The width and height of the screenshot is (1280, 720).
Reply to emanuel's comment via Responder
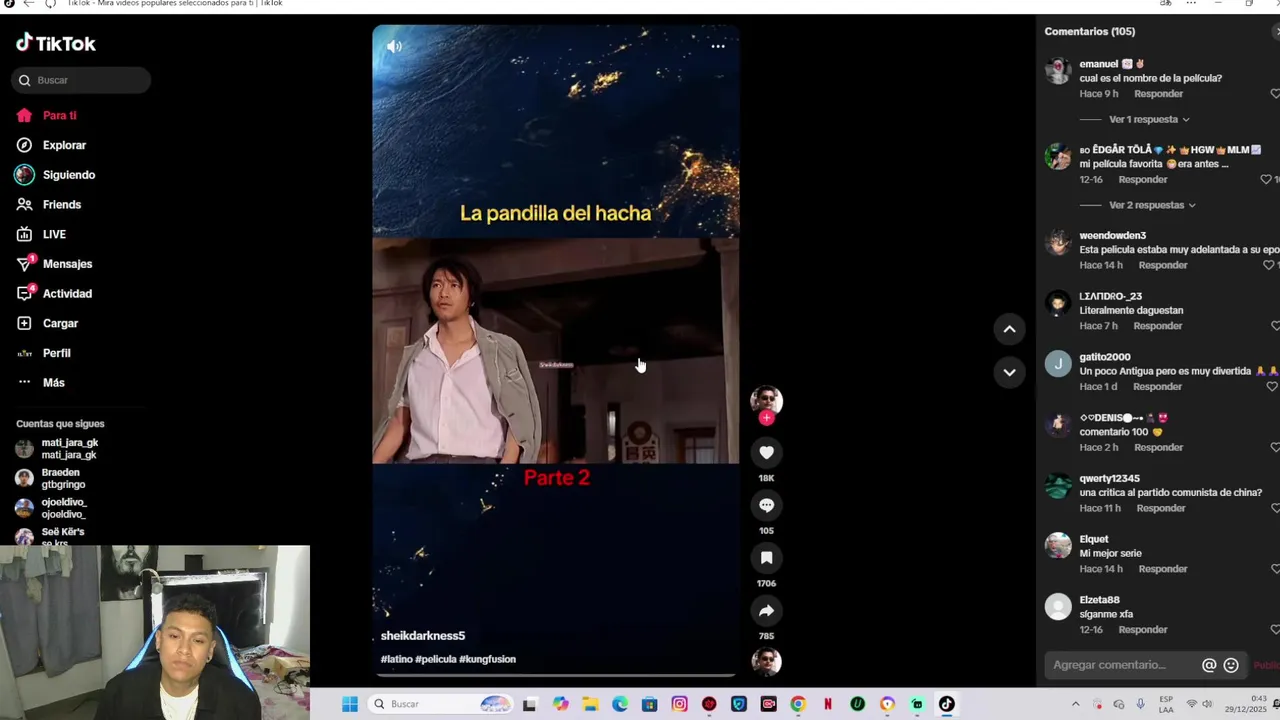coord(1158,94)
